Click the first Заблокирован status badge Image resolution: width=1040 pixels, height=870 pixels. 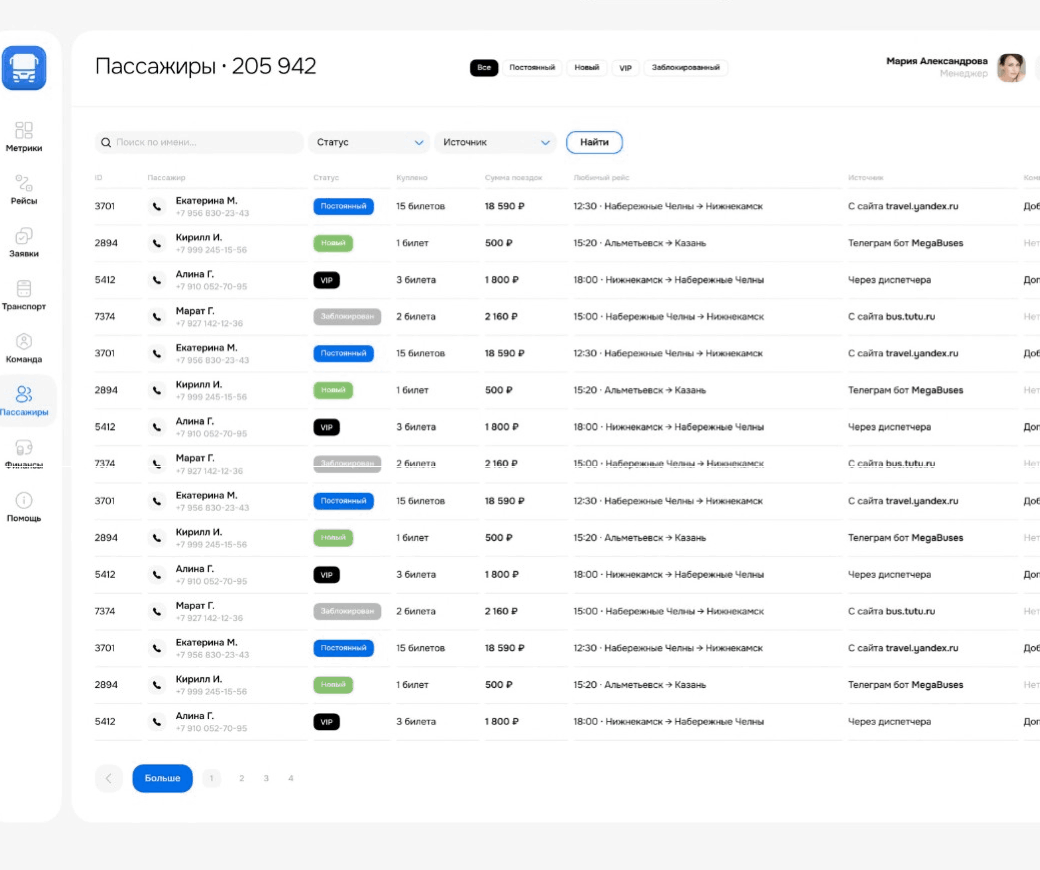point(347,317)
